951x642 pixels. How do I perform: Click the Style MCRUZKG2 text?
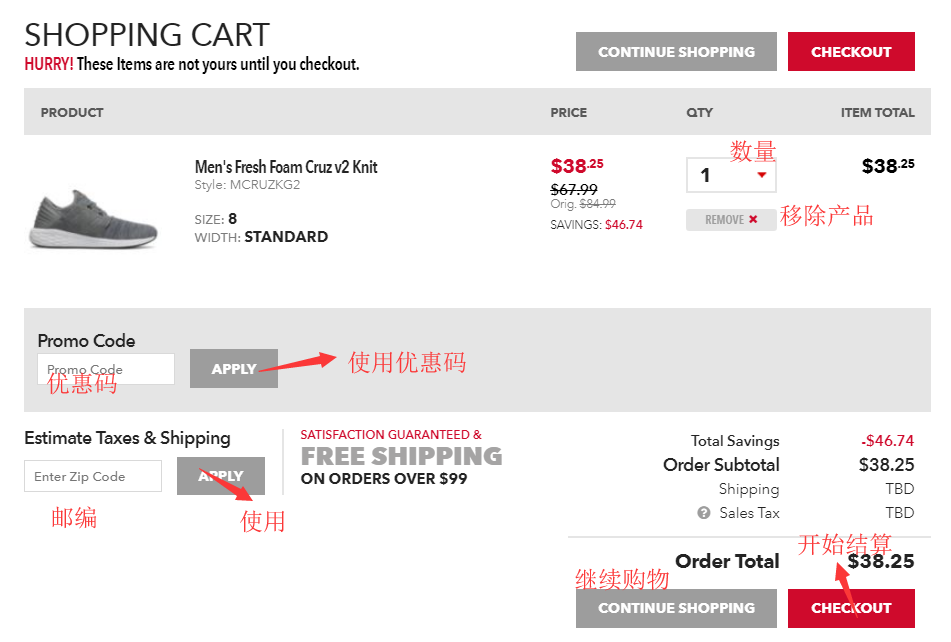(247, 185)
